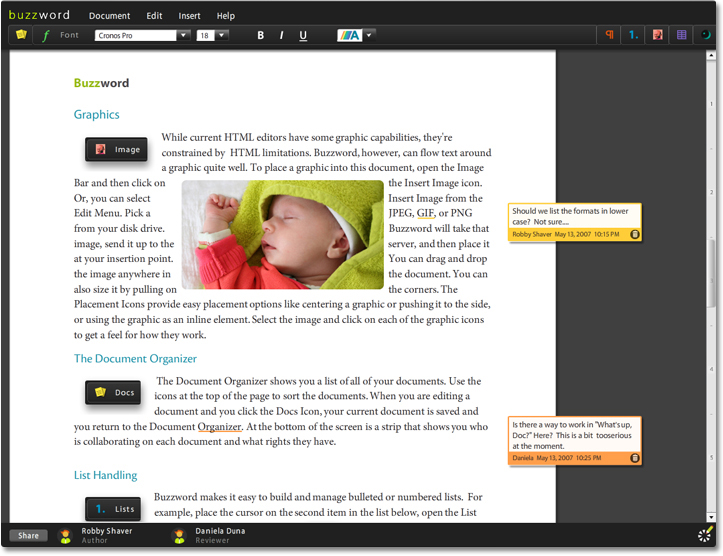Click the buzzword logo

coord(39,15)
